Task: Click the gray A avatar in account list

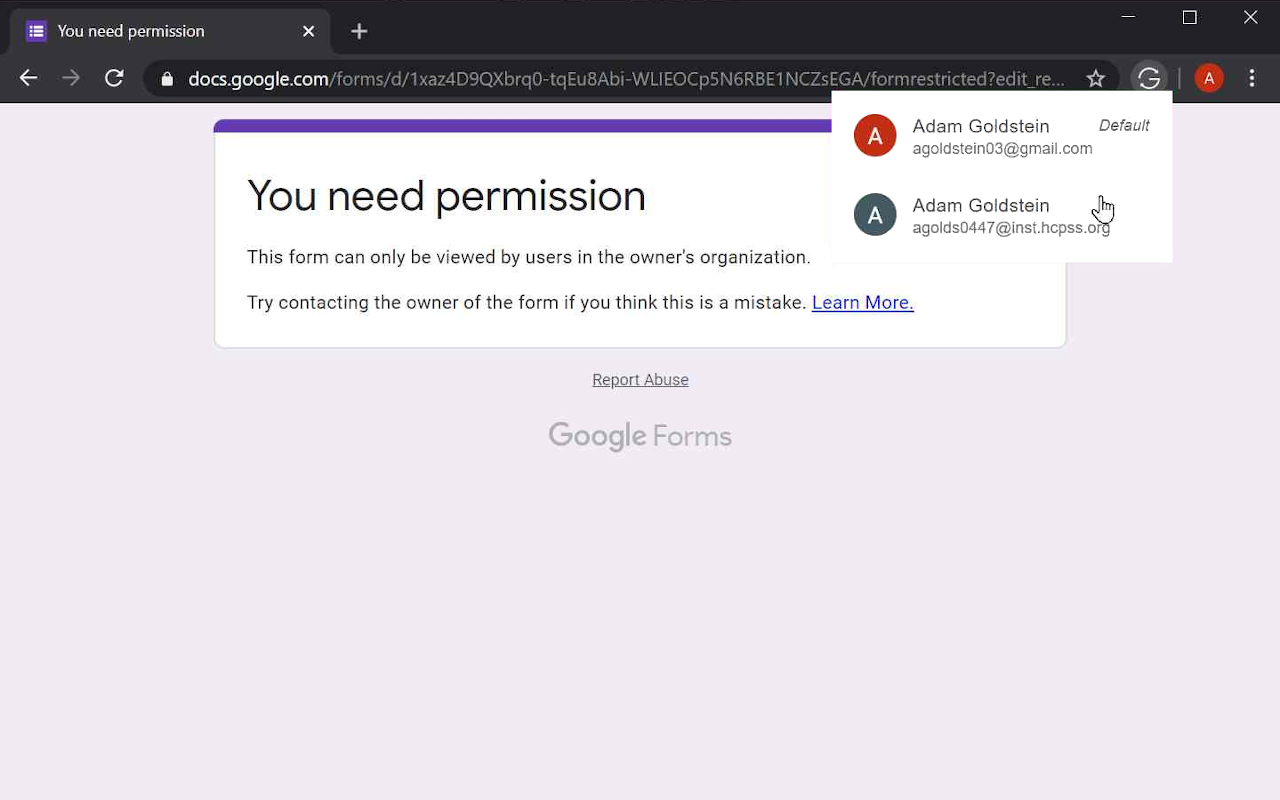Action: pos(875,215)
